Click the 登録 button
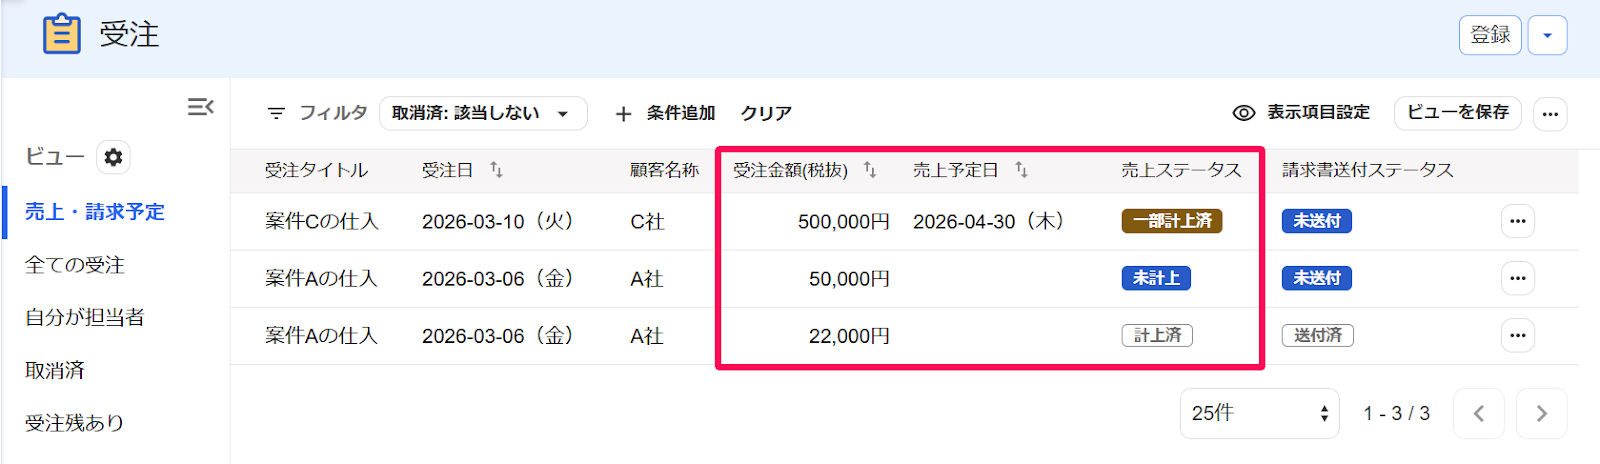 click(1490, 35)
